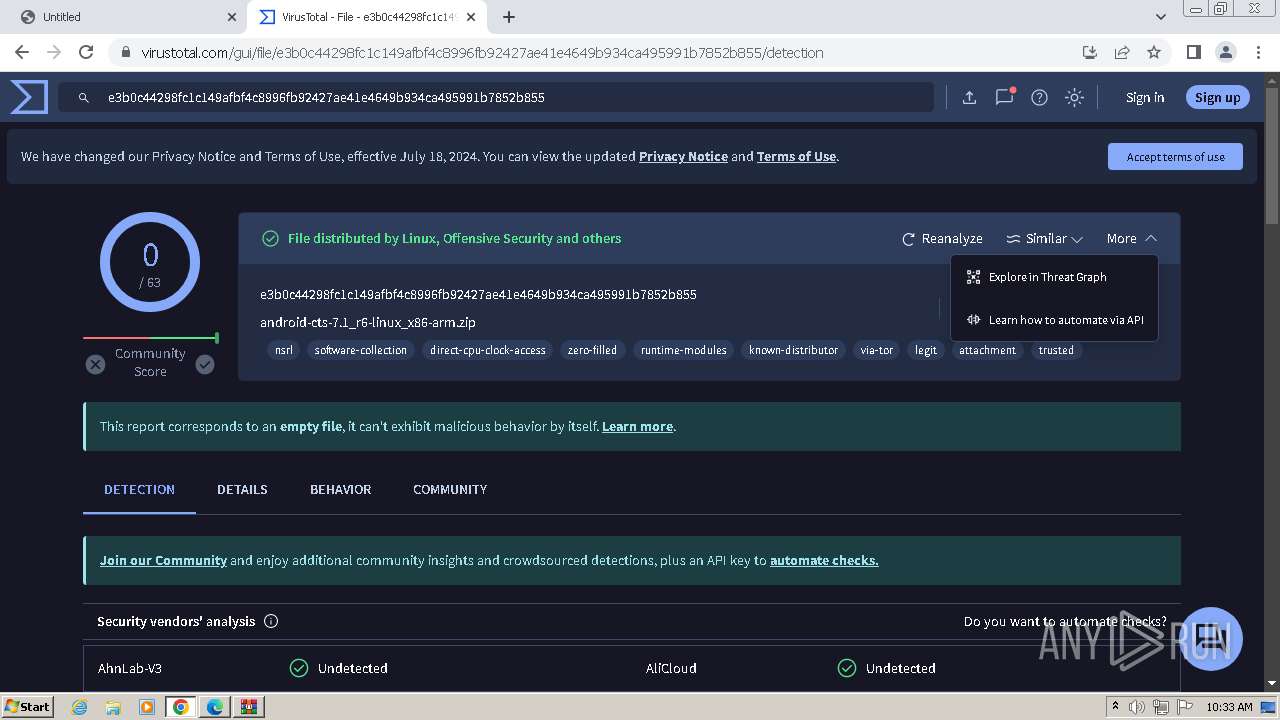Toggle the browser side panel icon
1280x720 pixels.
pyautogui.click(x=1193, y=52)
